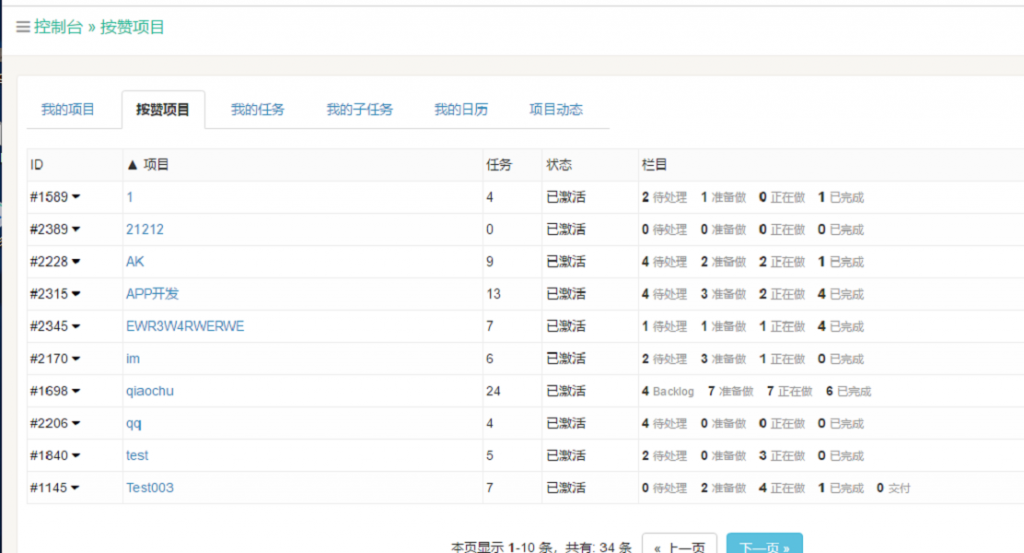Expand the dropdown for project #2206
This screenshot has width=1024, height=553.
coord(76,423)
